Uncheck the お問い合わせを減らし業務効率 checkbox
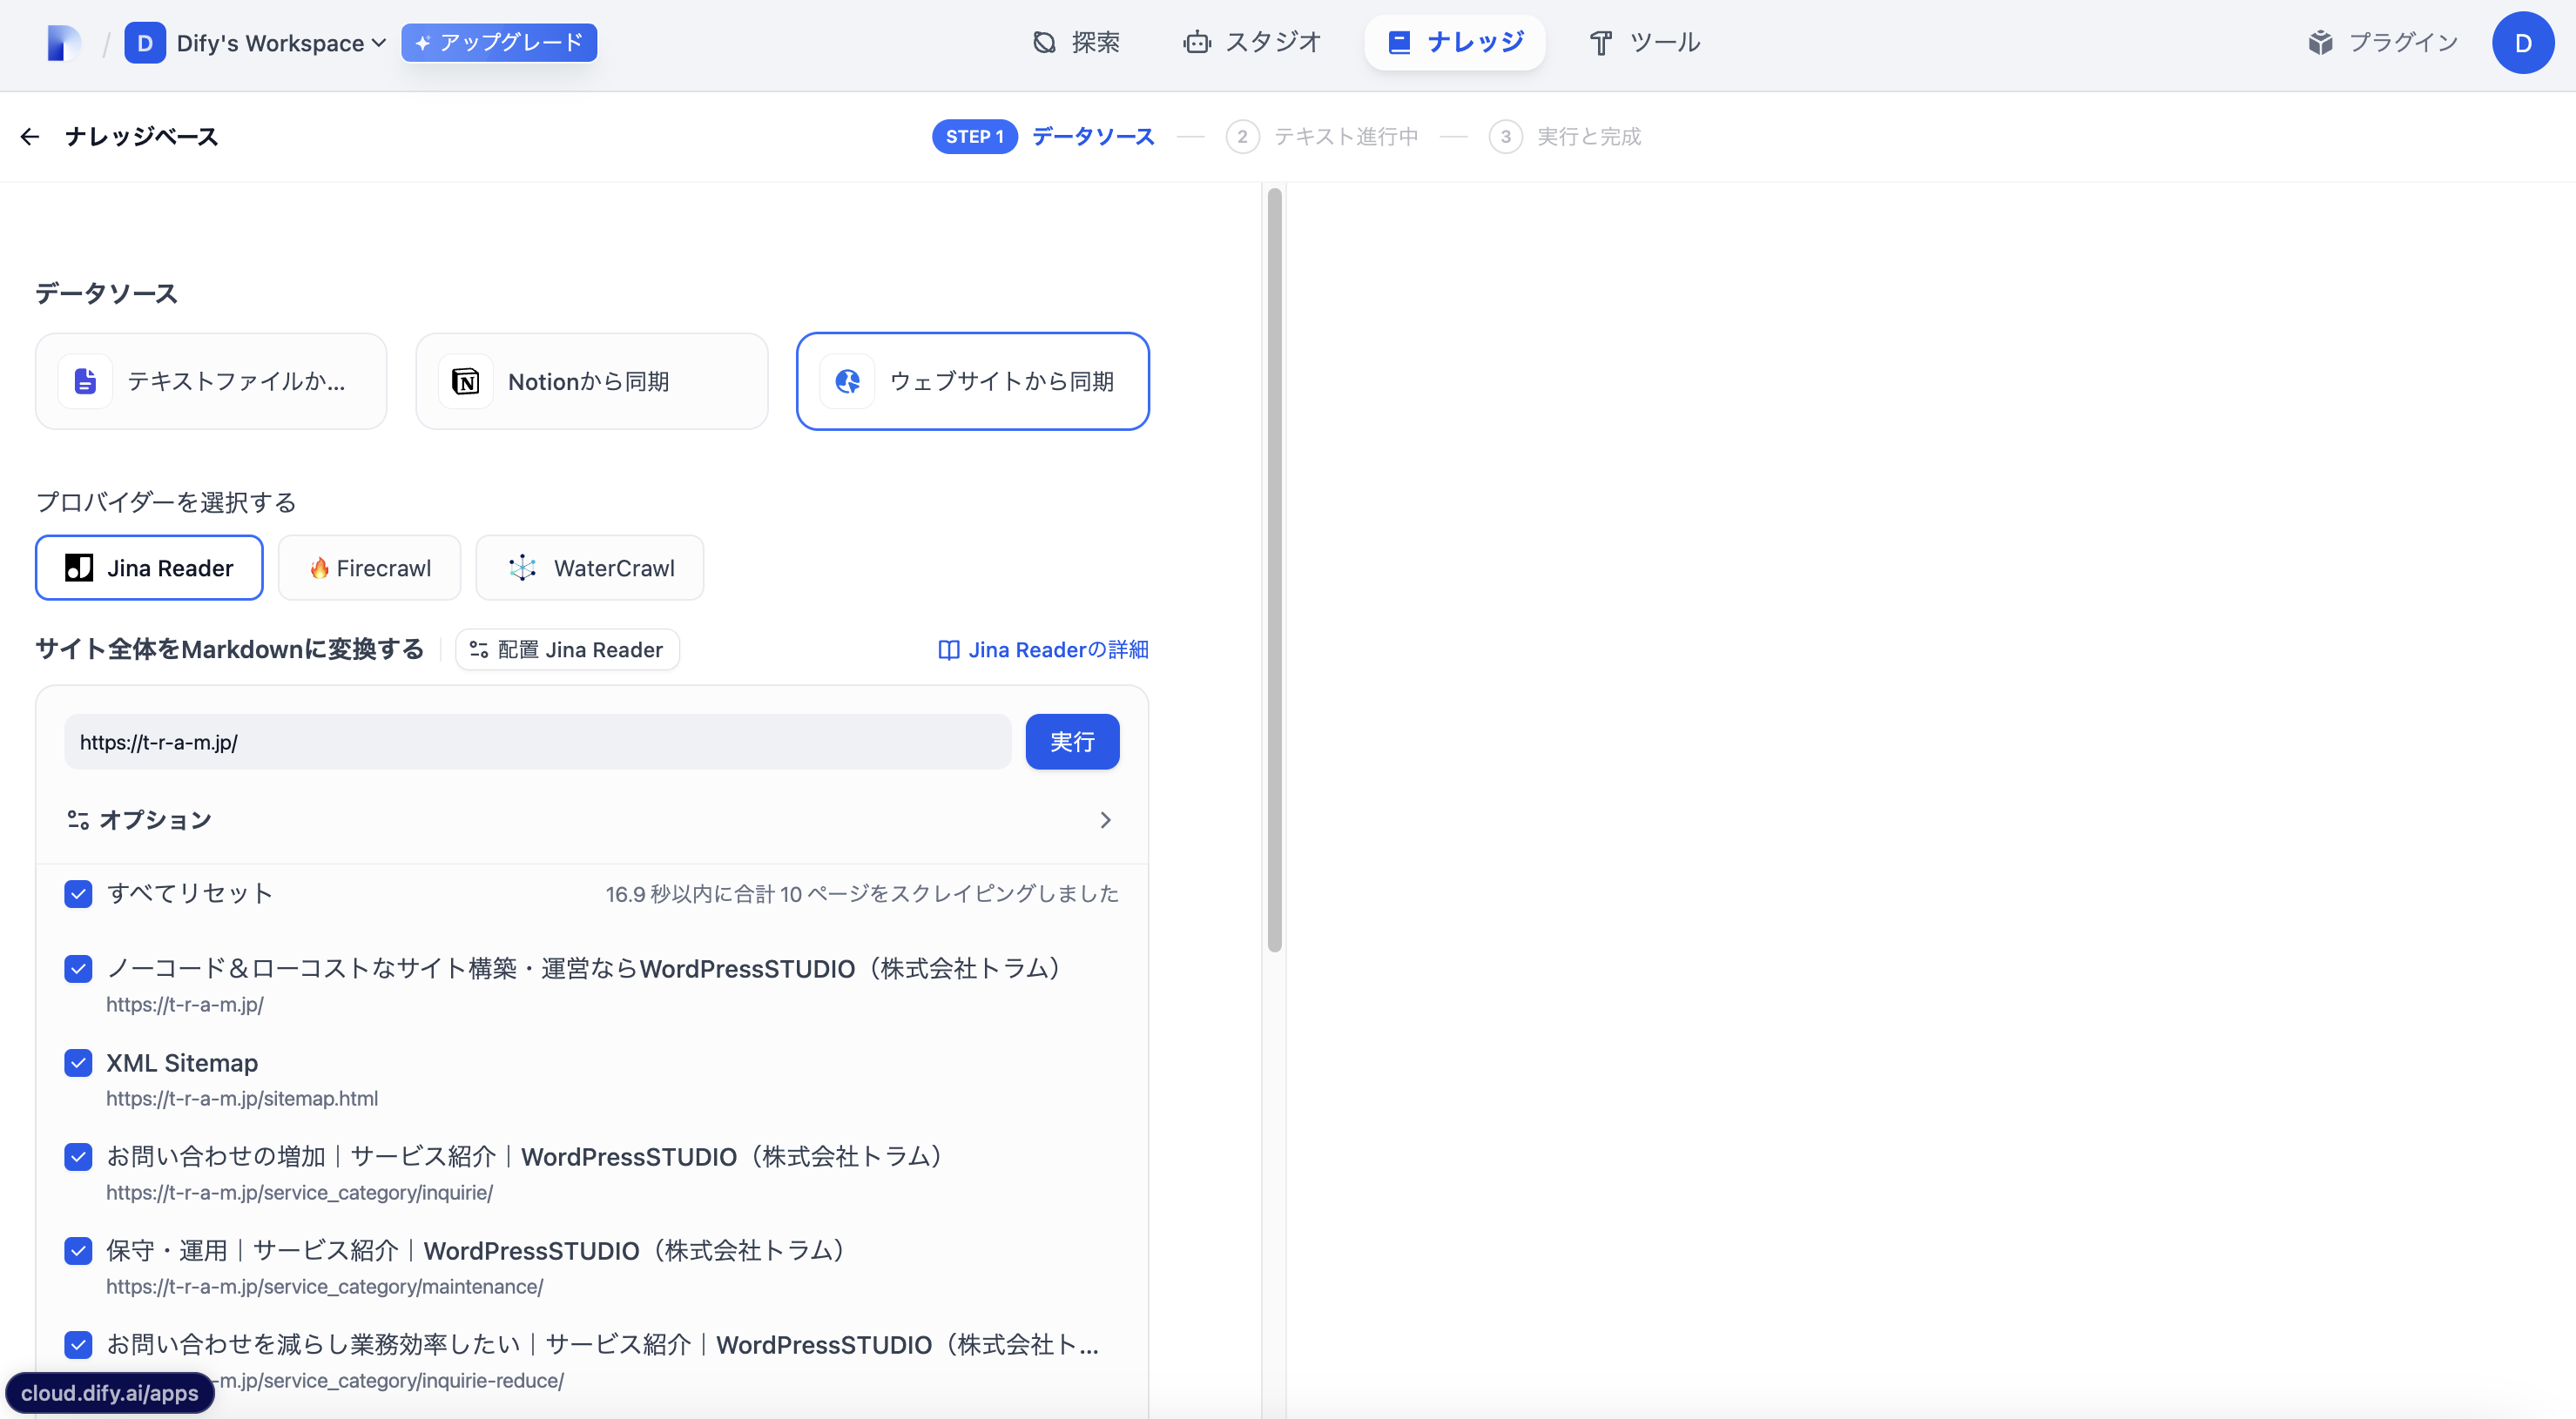 [x=78, y=1344]
